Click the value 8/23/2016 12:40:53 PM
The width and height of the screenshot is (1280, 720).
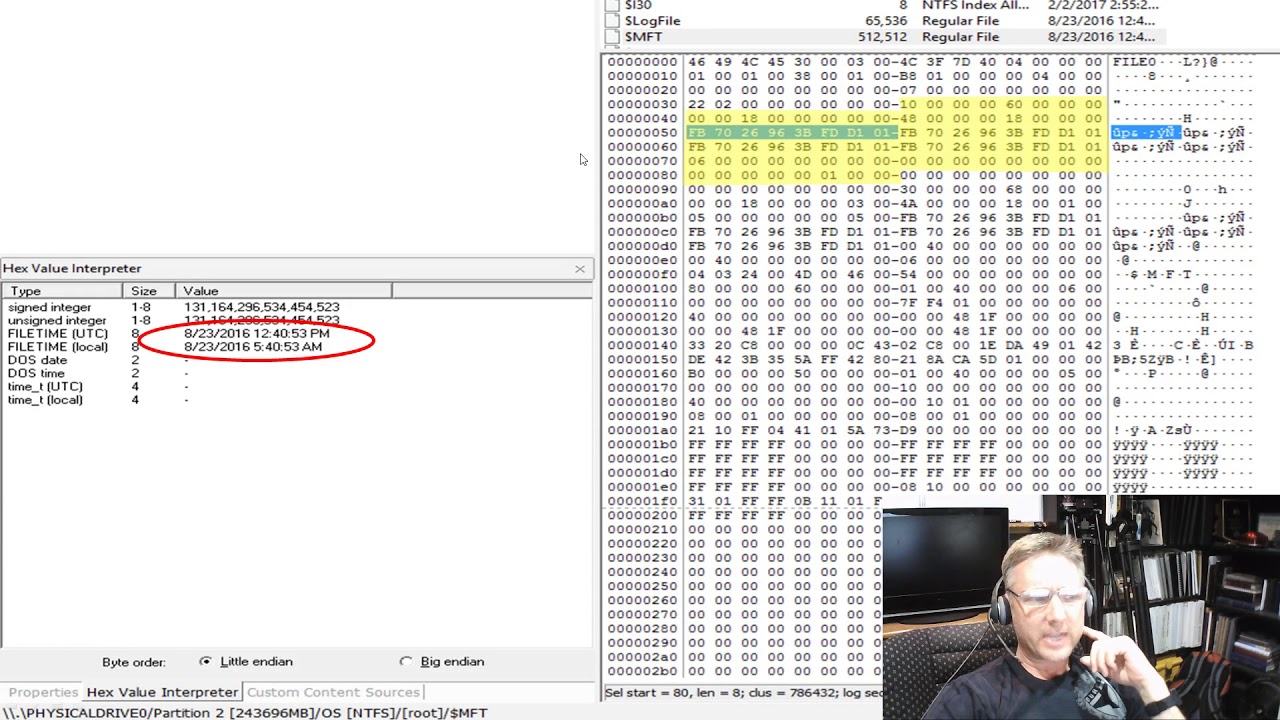257,334
